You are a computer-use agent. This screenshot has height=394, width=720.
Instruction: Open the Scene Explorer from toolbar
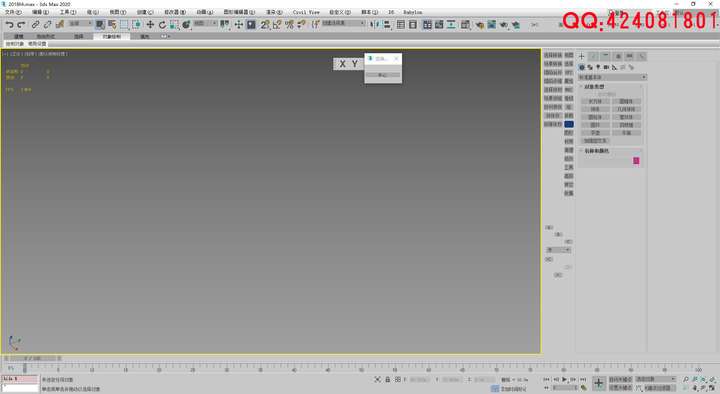point(401,25)
